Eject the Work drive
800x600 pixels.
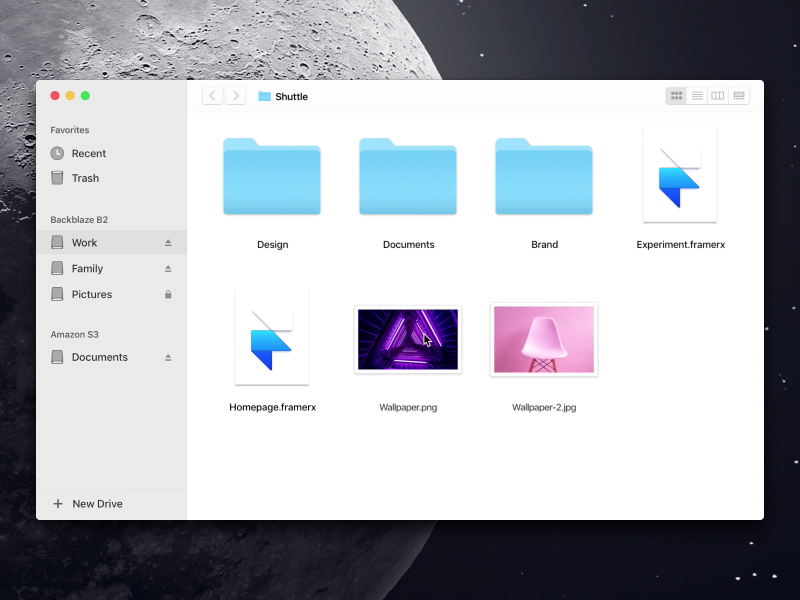pyautogui.click(x=168, y=243)
